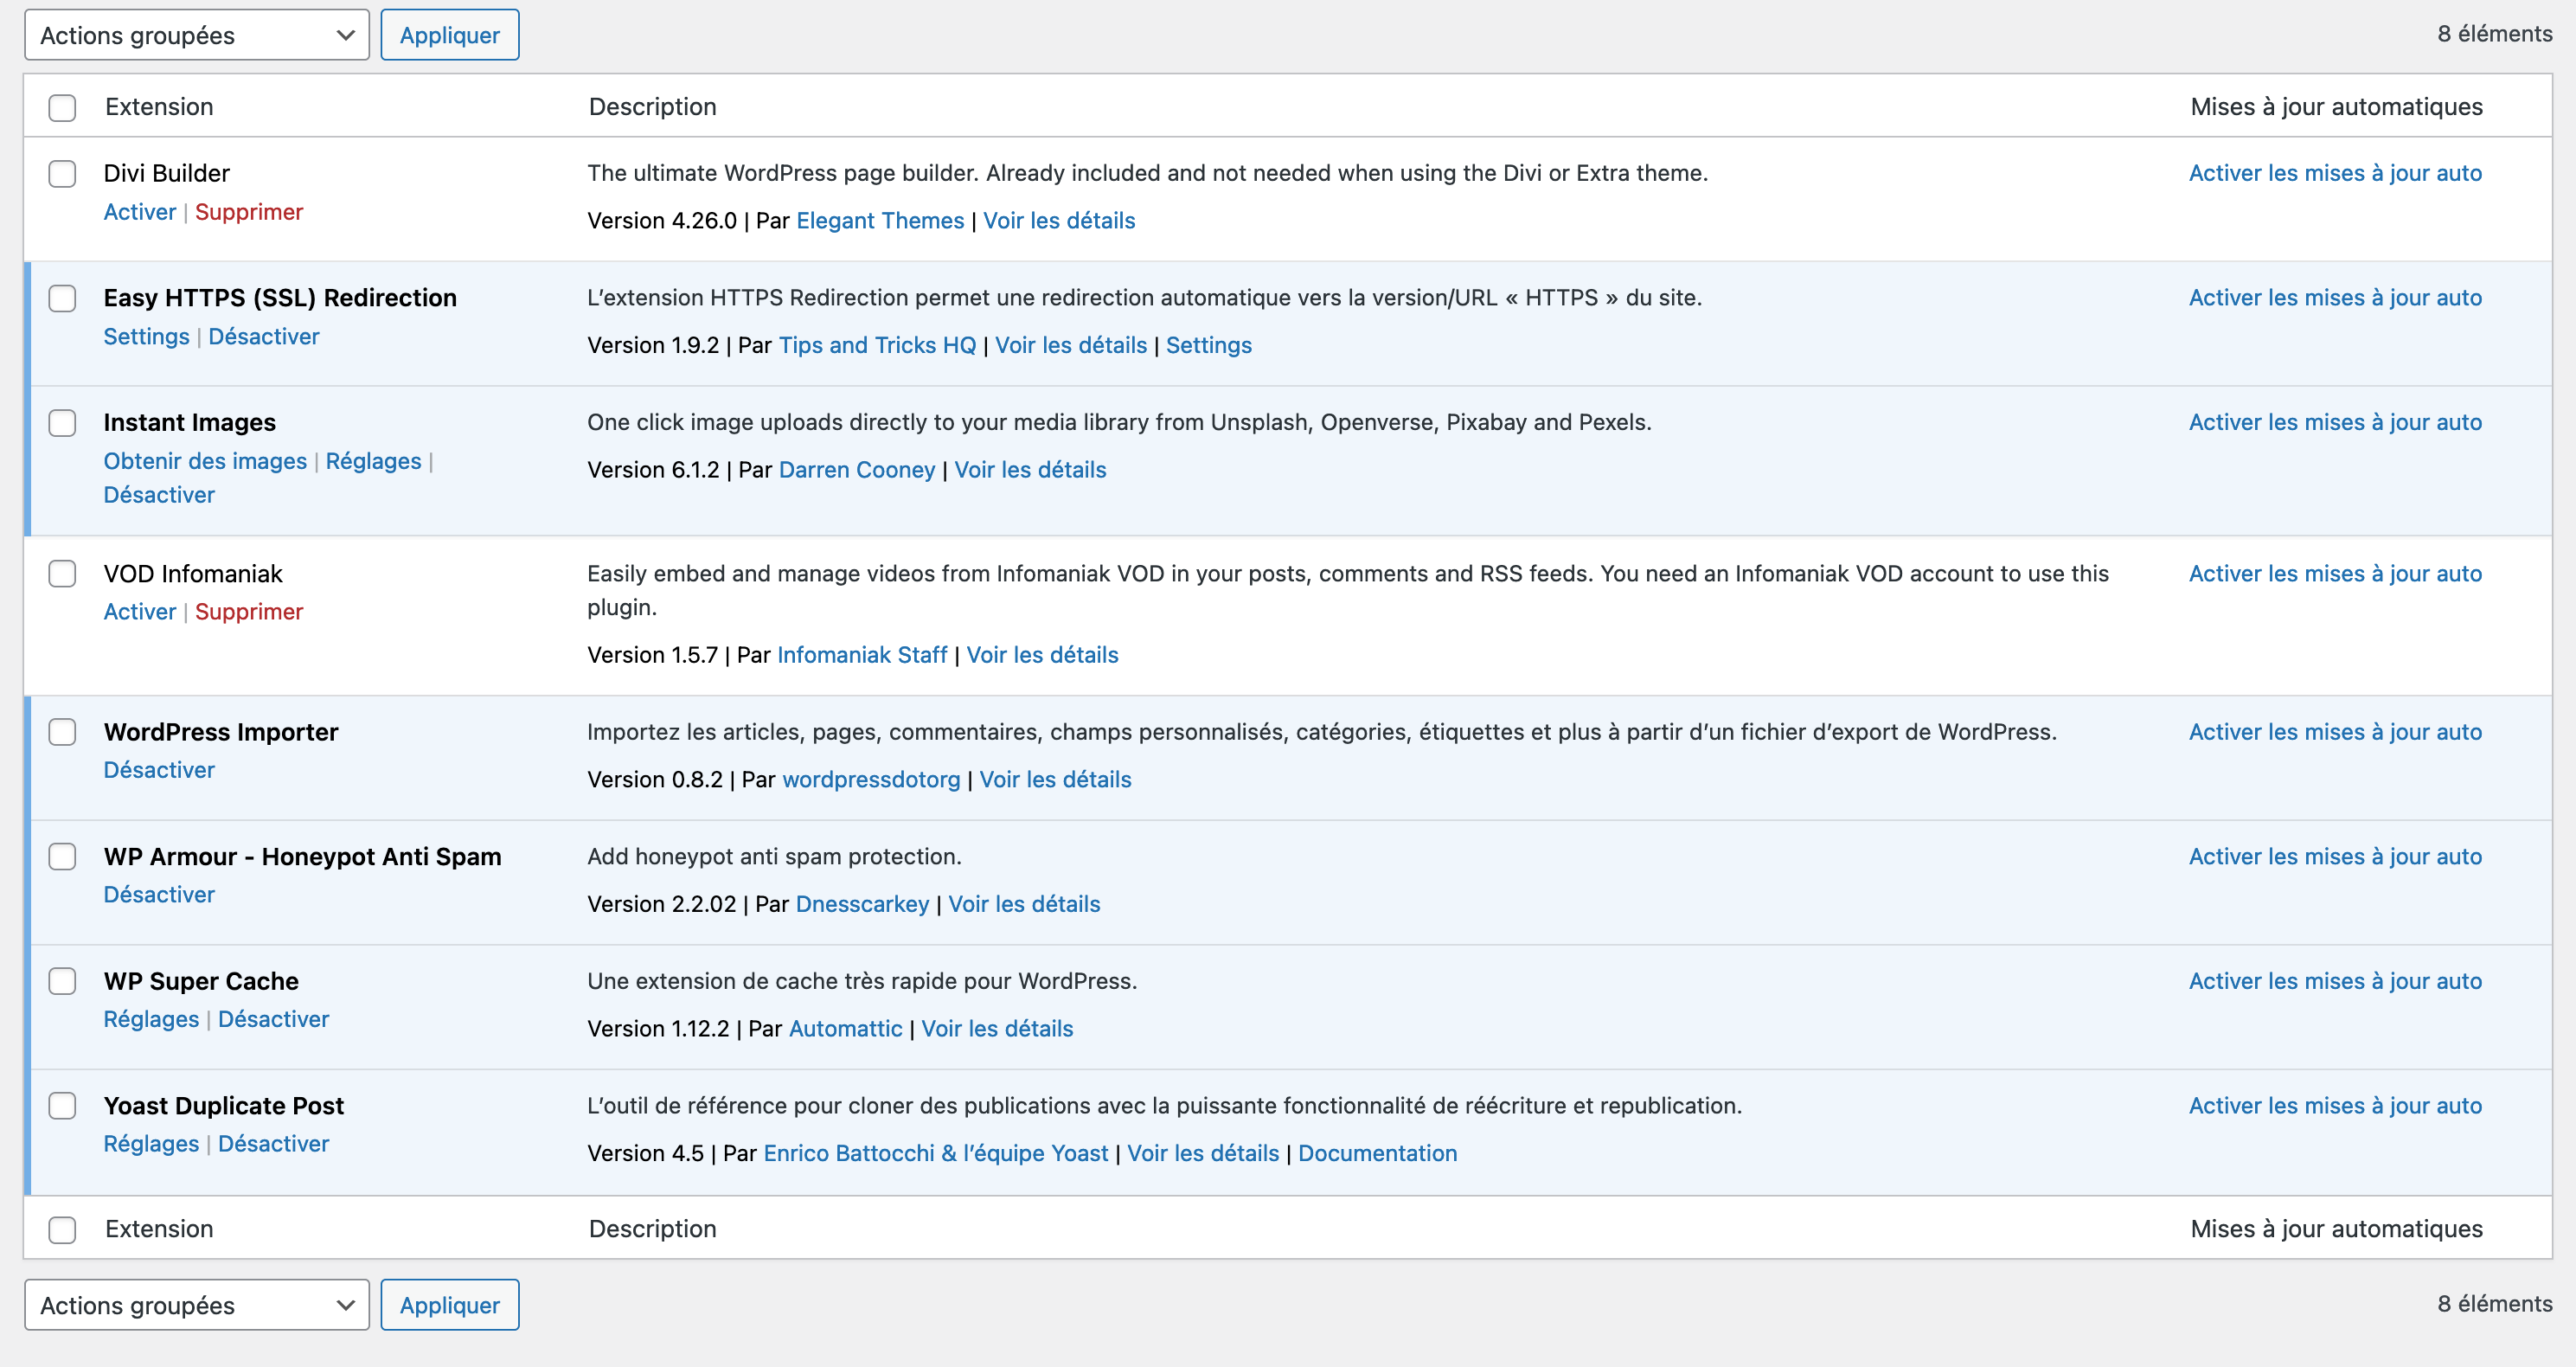The height and width of the screenshot is (1367, 2576).
Task: Deactivate WP Armour Honeypot Anti Spam
Action: click(x=159, y=895)
